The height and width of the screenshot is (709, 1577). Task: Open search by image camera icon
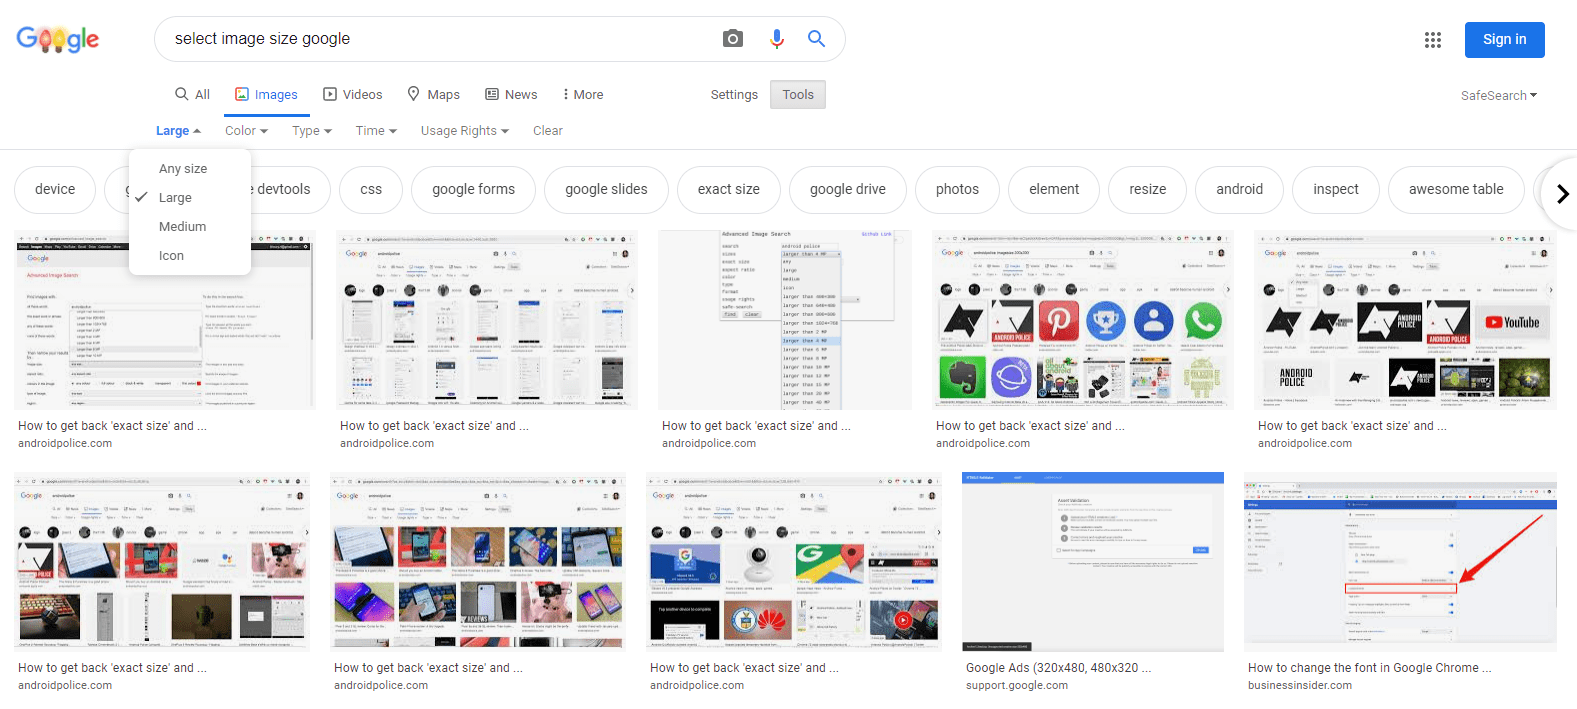[733, 39]
